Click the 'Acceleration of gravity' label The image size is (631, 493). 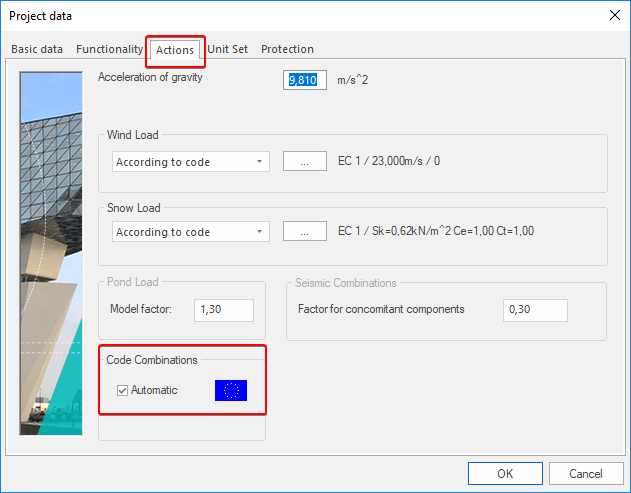click(x=150, y=77)
